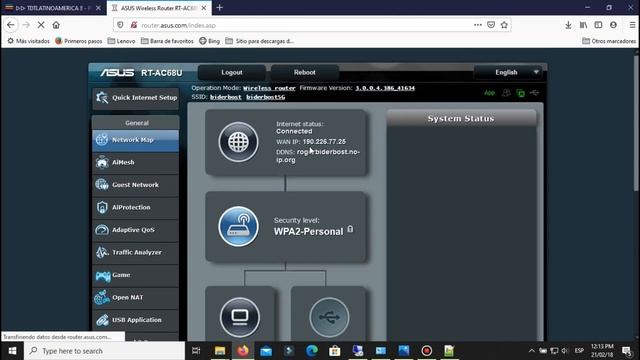
Task: Click the WAN IP address 190.226.77.25
Action: click(324, 142)
